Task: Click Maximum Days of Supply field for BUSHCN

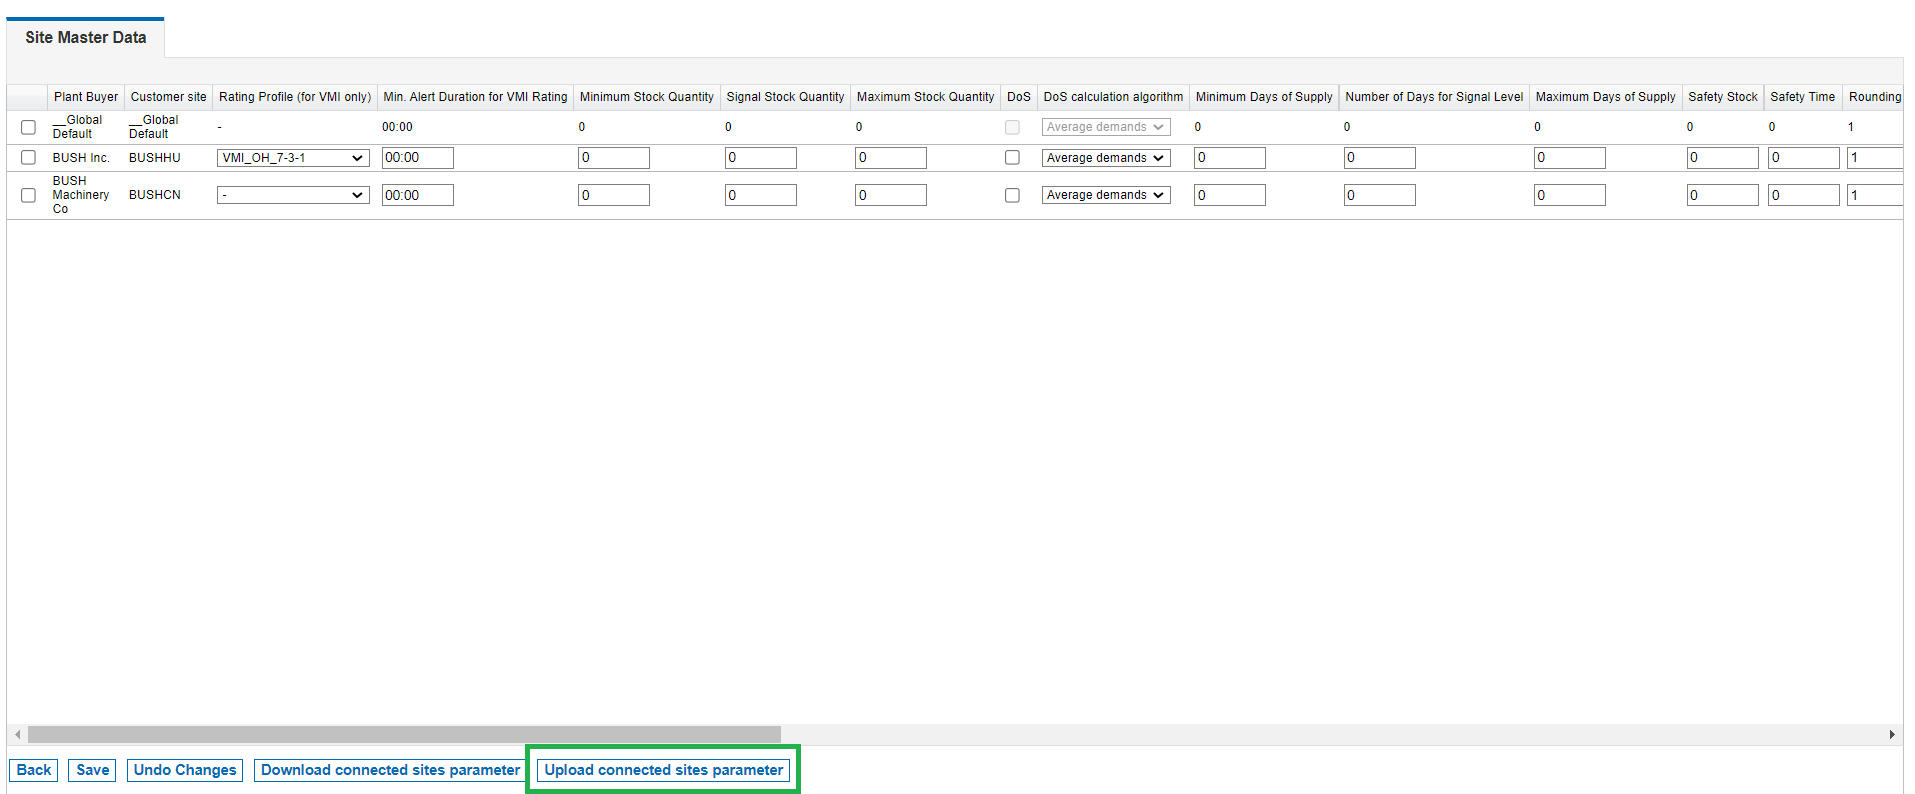Action: [1570, 195]
